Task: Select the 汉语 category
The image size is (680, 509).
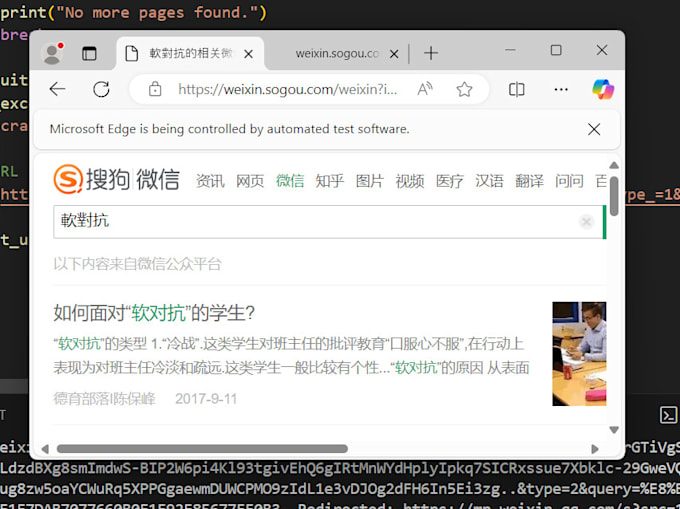Action: (490, 181)
